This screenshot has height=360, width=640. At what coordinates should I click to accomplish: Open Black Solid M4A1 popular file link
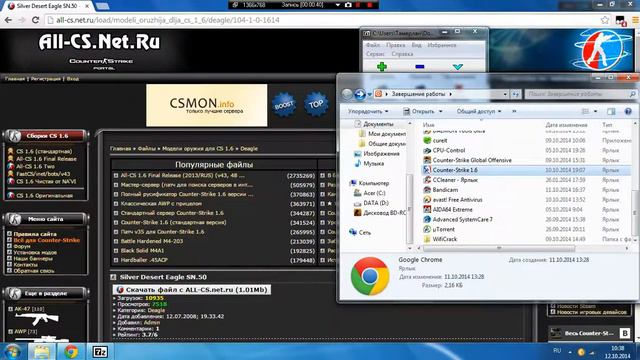pos(142,251)
